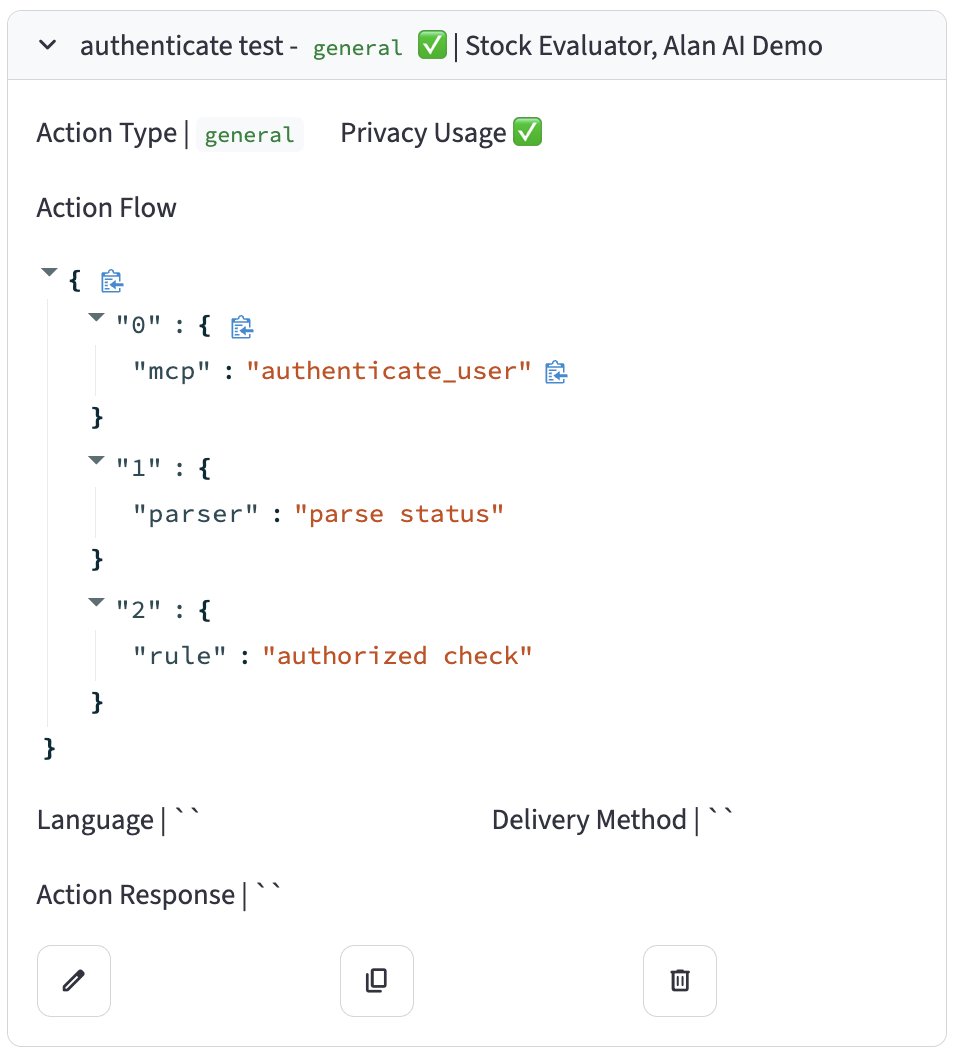
Task: Copy the "0" node with clipboard icon
Action: click(x=242, y=327)
